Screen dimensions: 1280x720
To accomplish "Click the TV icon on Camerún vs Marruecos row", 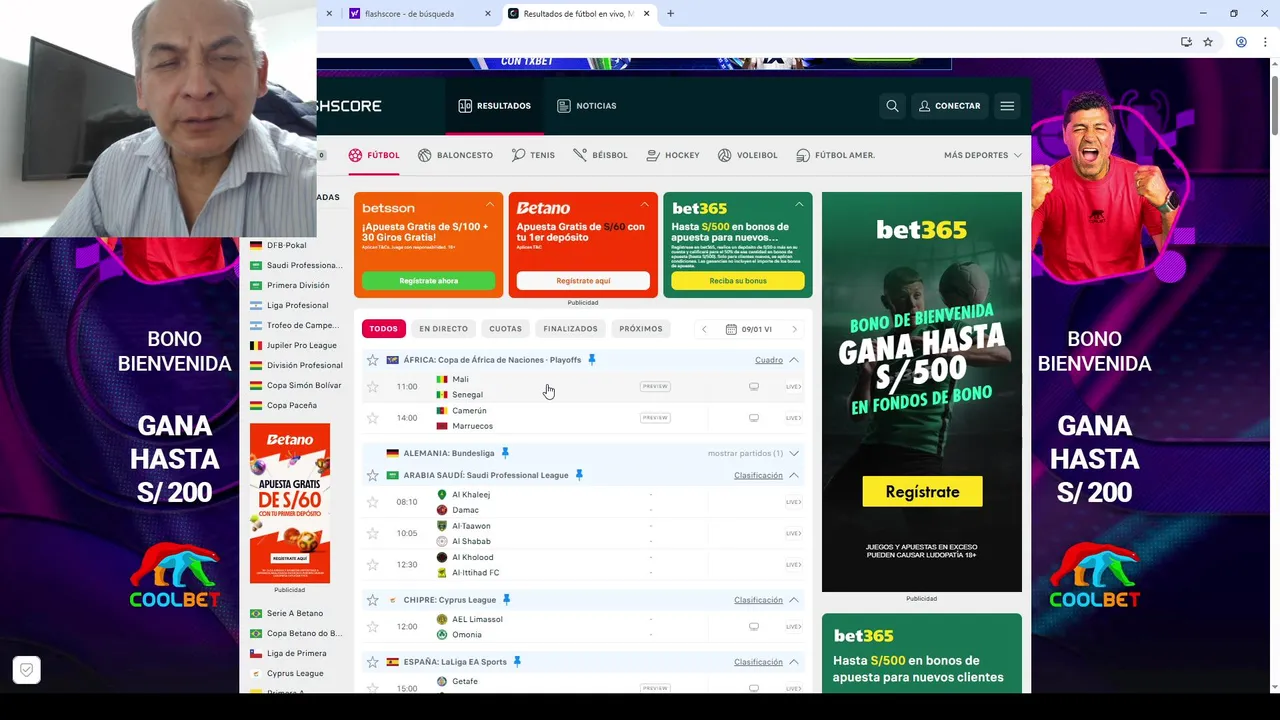I will point(754,418).
